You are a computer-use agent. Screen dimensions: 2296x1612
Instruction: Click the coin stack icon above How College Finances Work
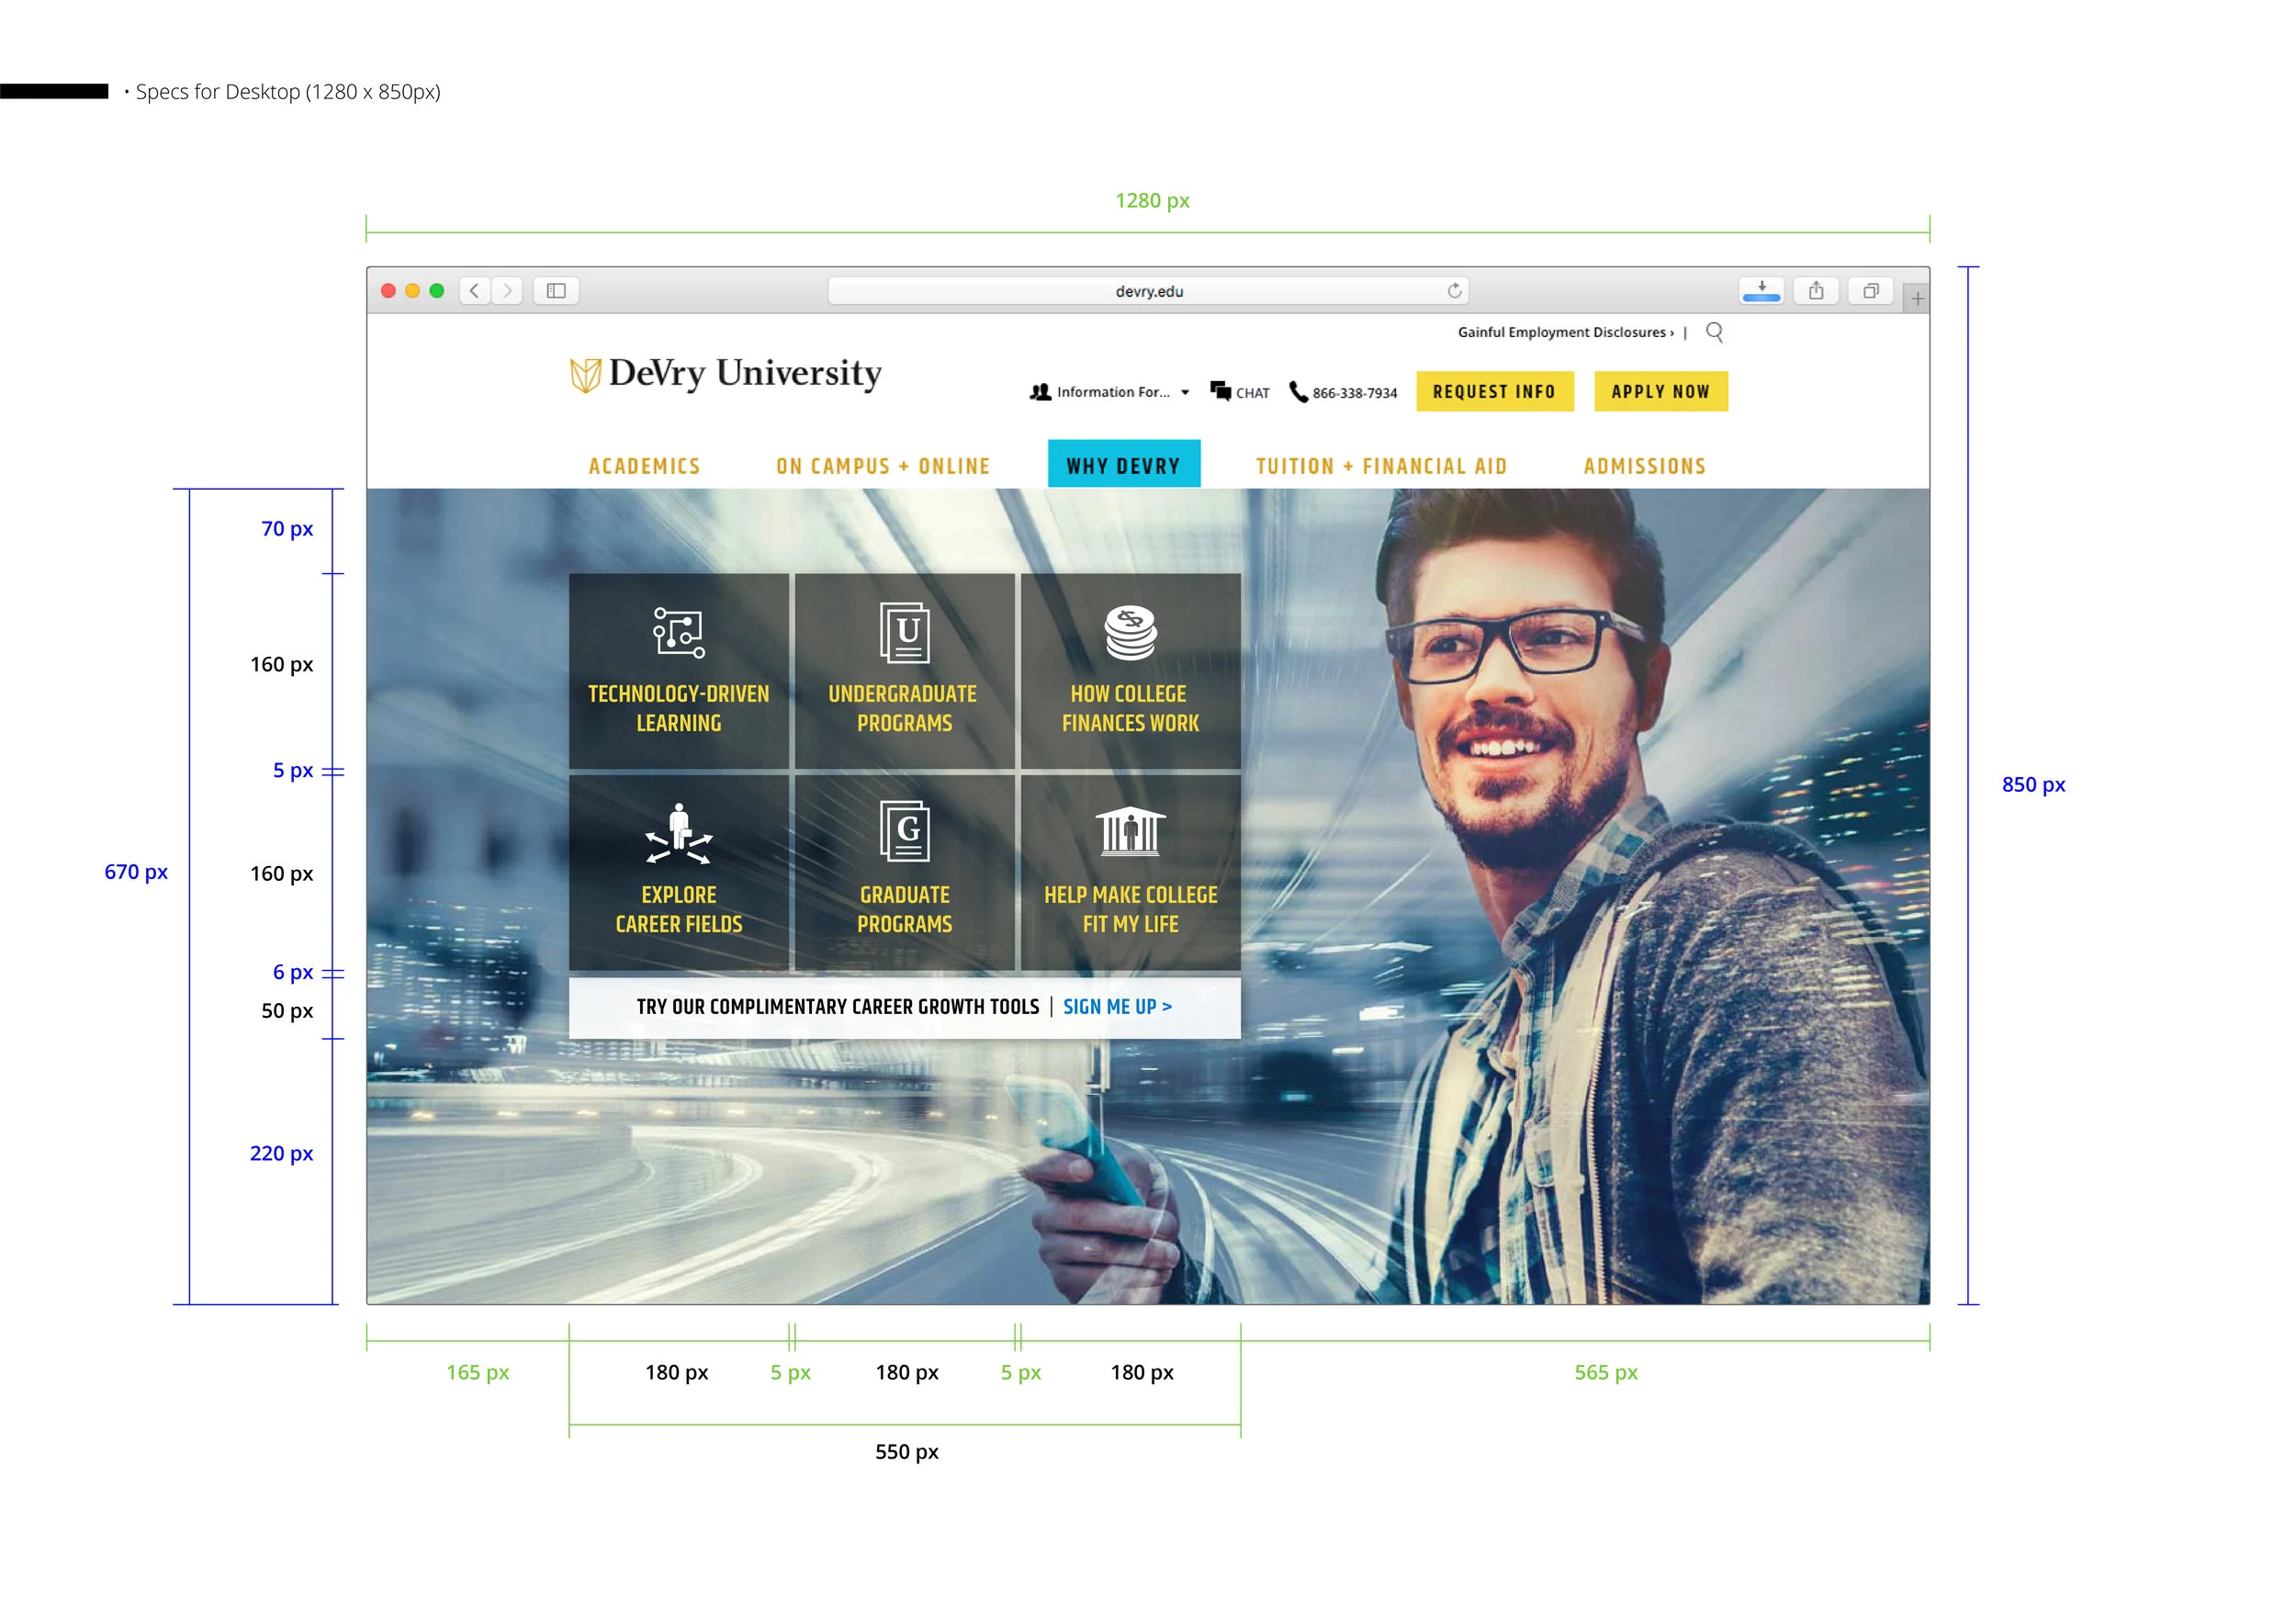(1130, 630)
